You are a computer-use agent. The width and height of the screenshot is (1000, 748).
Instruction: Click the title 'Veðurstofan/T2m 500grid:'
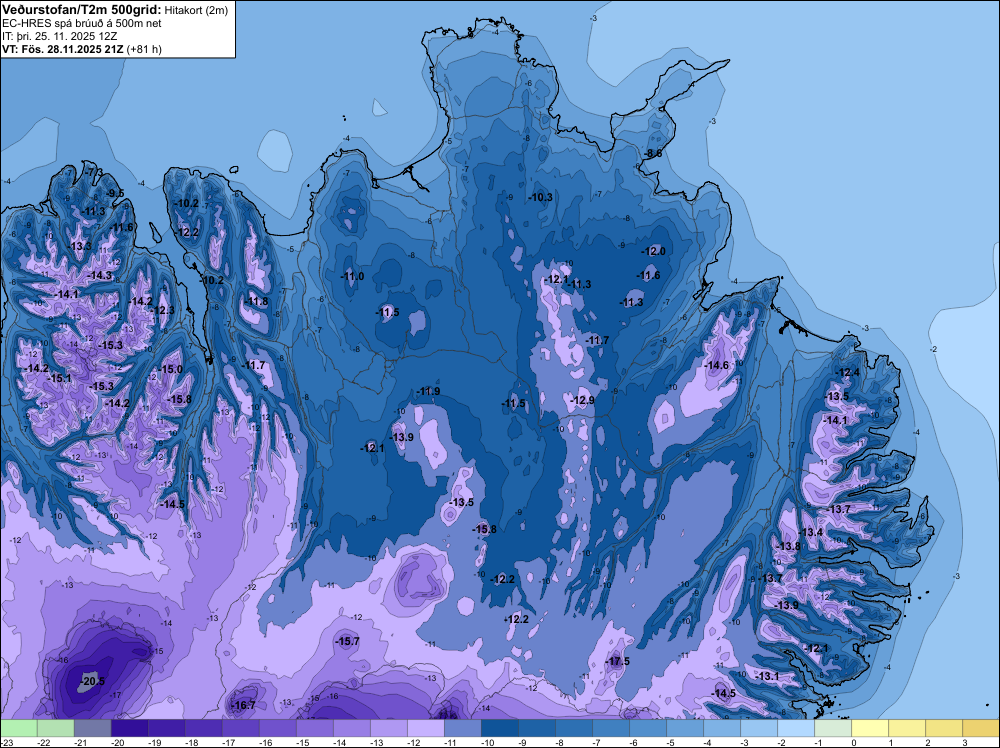(82, 10)
